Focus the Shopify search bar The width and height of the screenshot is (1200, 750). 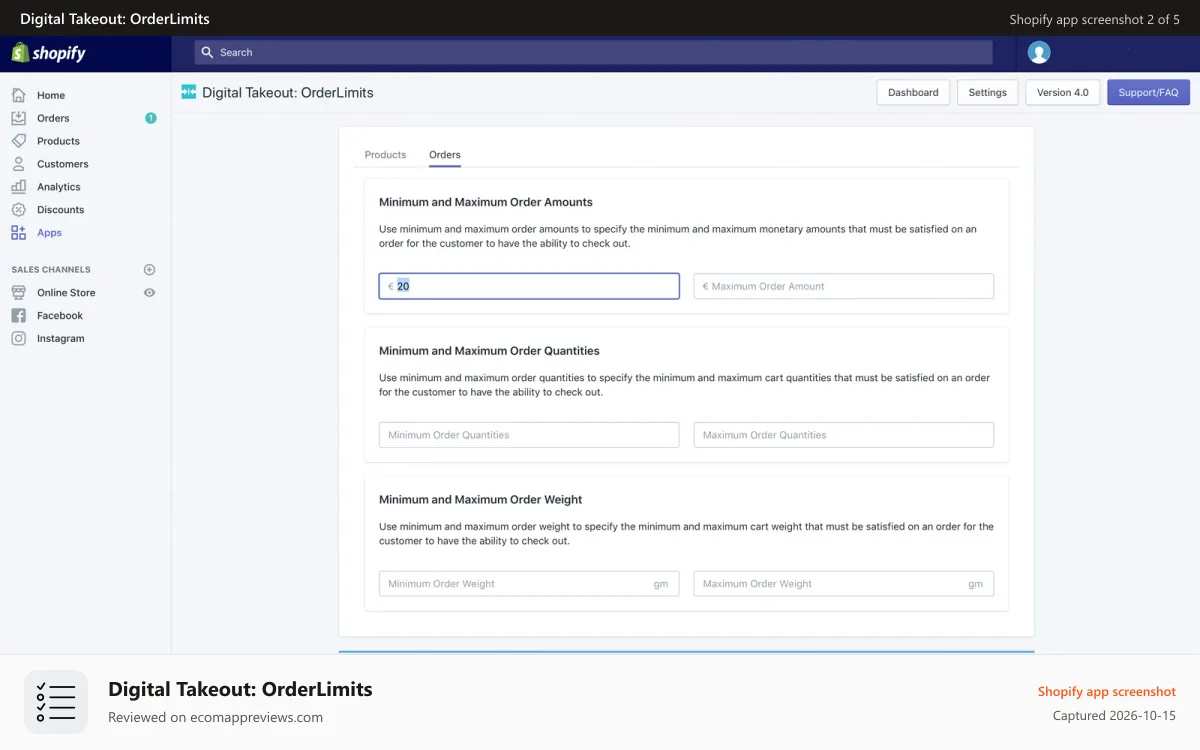[593, 53]
